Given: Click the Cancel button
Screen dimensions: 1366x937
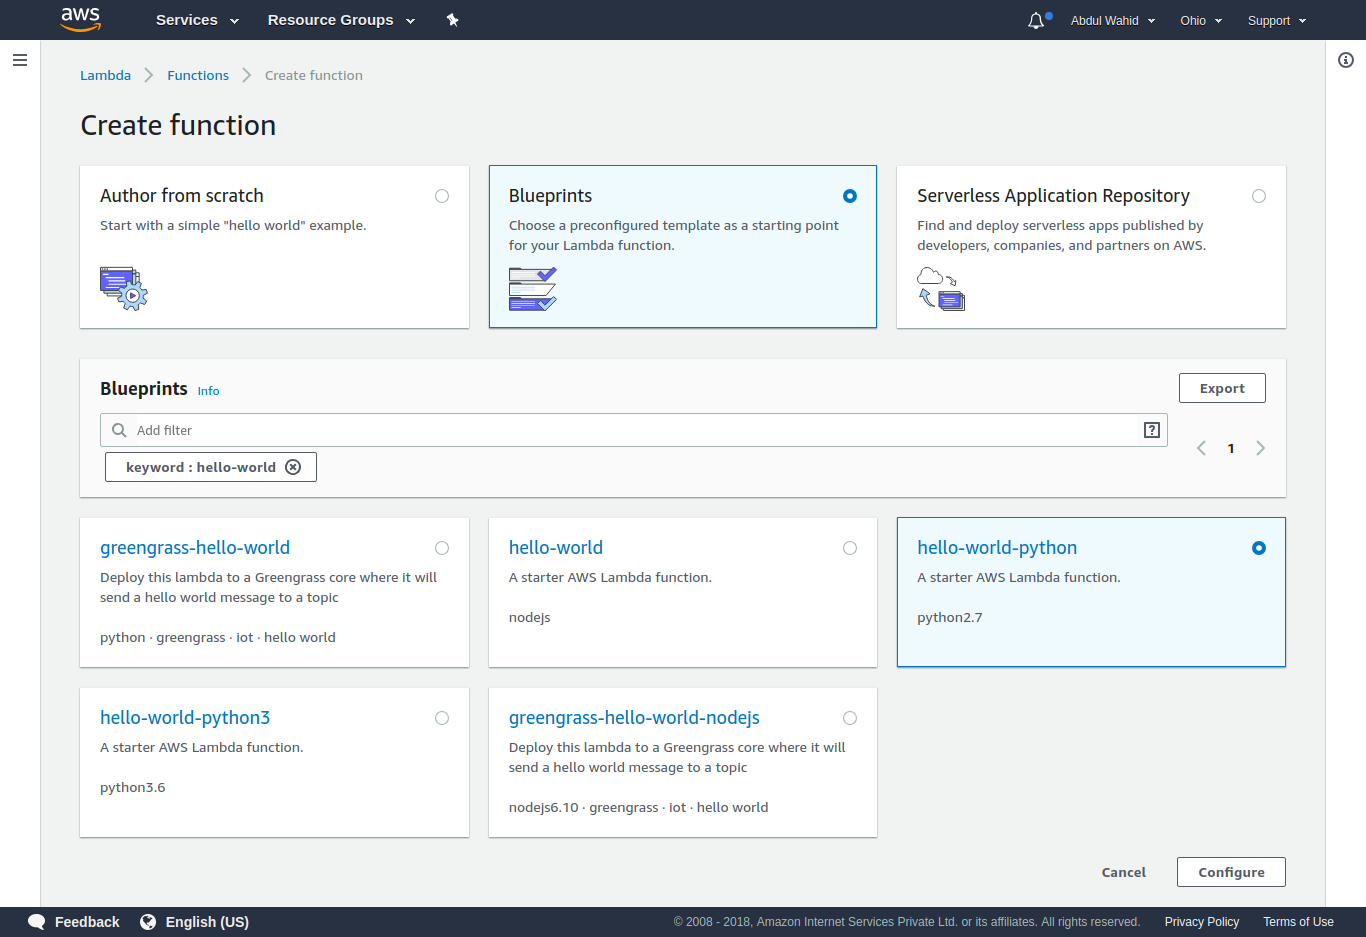Looking at the screenshot, I should 1124,872.
